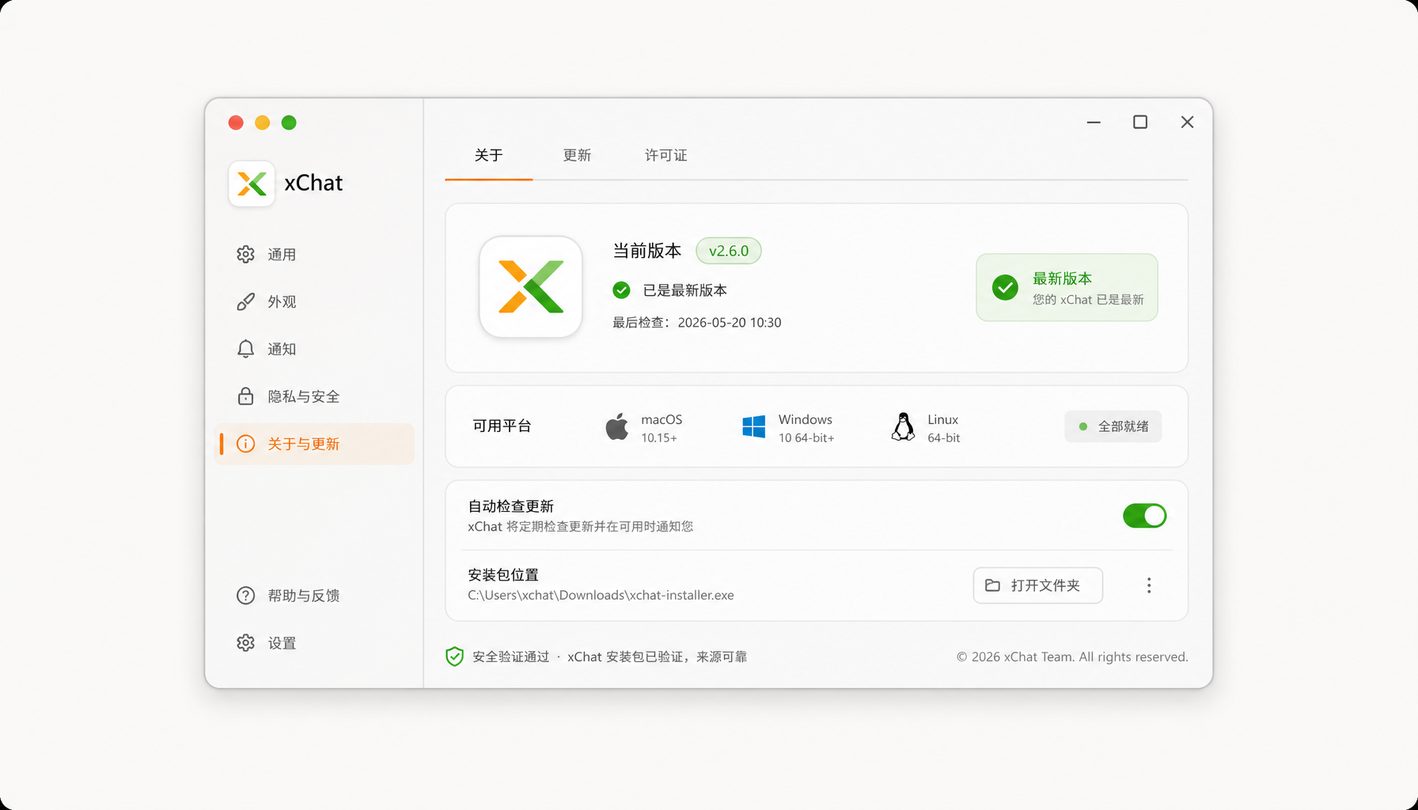Click the © 2026 xChat Team copyright text
The width and height of the screenshot is (1418, 810).
[1072, 657]
